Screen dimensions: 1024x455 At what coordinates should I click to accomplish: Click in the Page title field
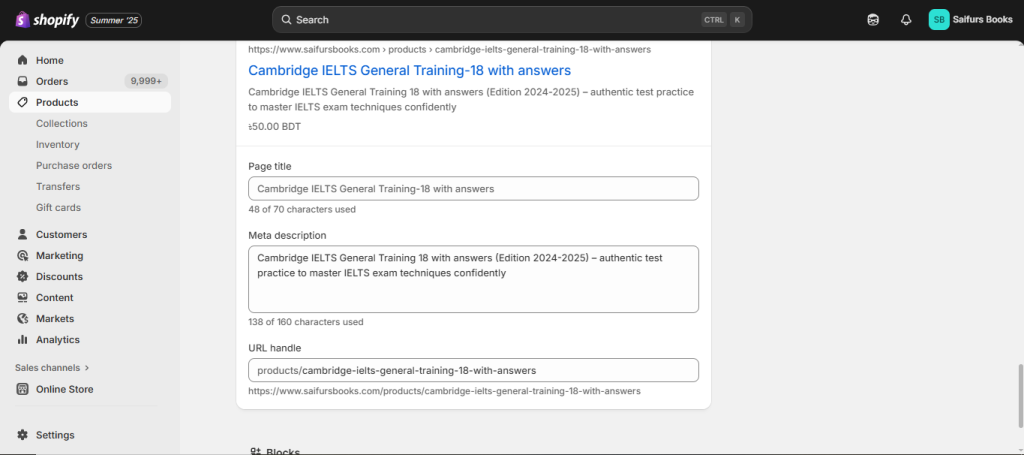tap(473, 188)
